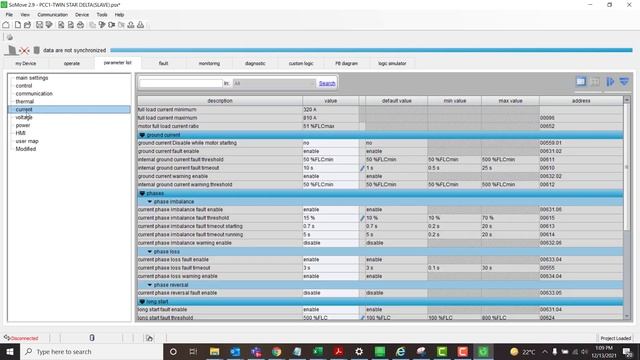Open the FB diagram tab
The height and width of the screenshot is (360, 640).
(x=347, y=63)
